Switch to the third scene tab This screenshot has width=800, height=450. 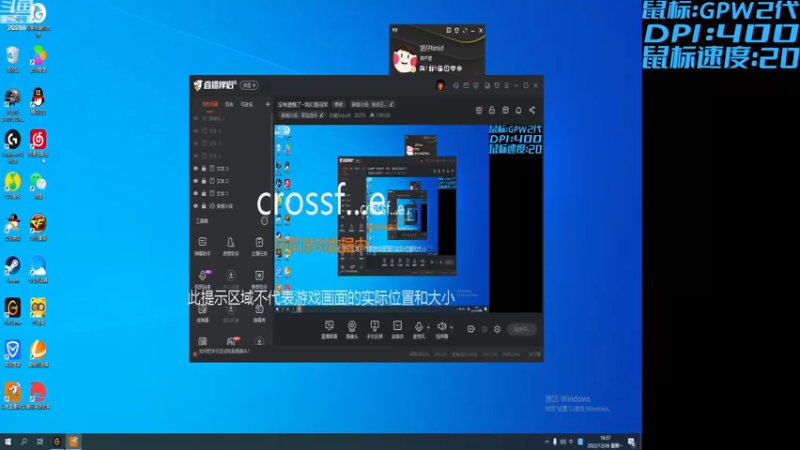(247, 104)
